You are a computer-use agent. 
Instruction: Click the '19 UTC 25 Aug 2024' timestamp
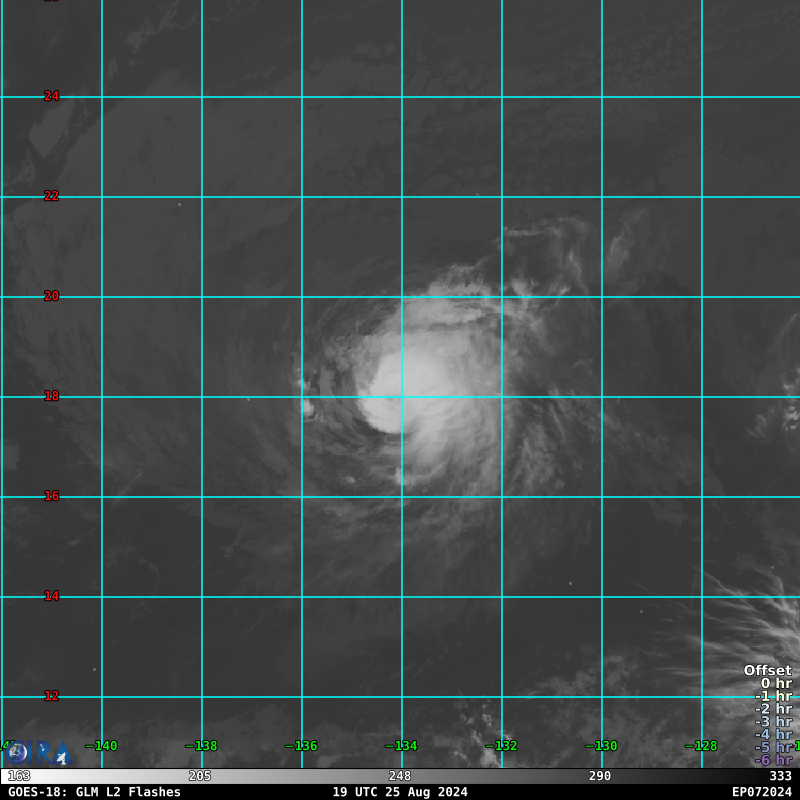click(400, 792)
